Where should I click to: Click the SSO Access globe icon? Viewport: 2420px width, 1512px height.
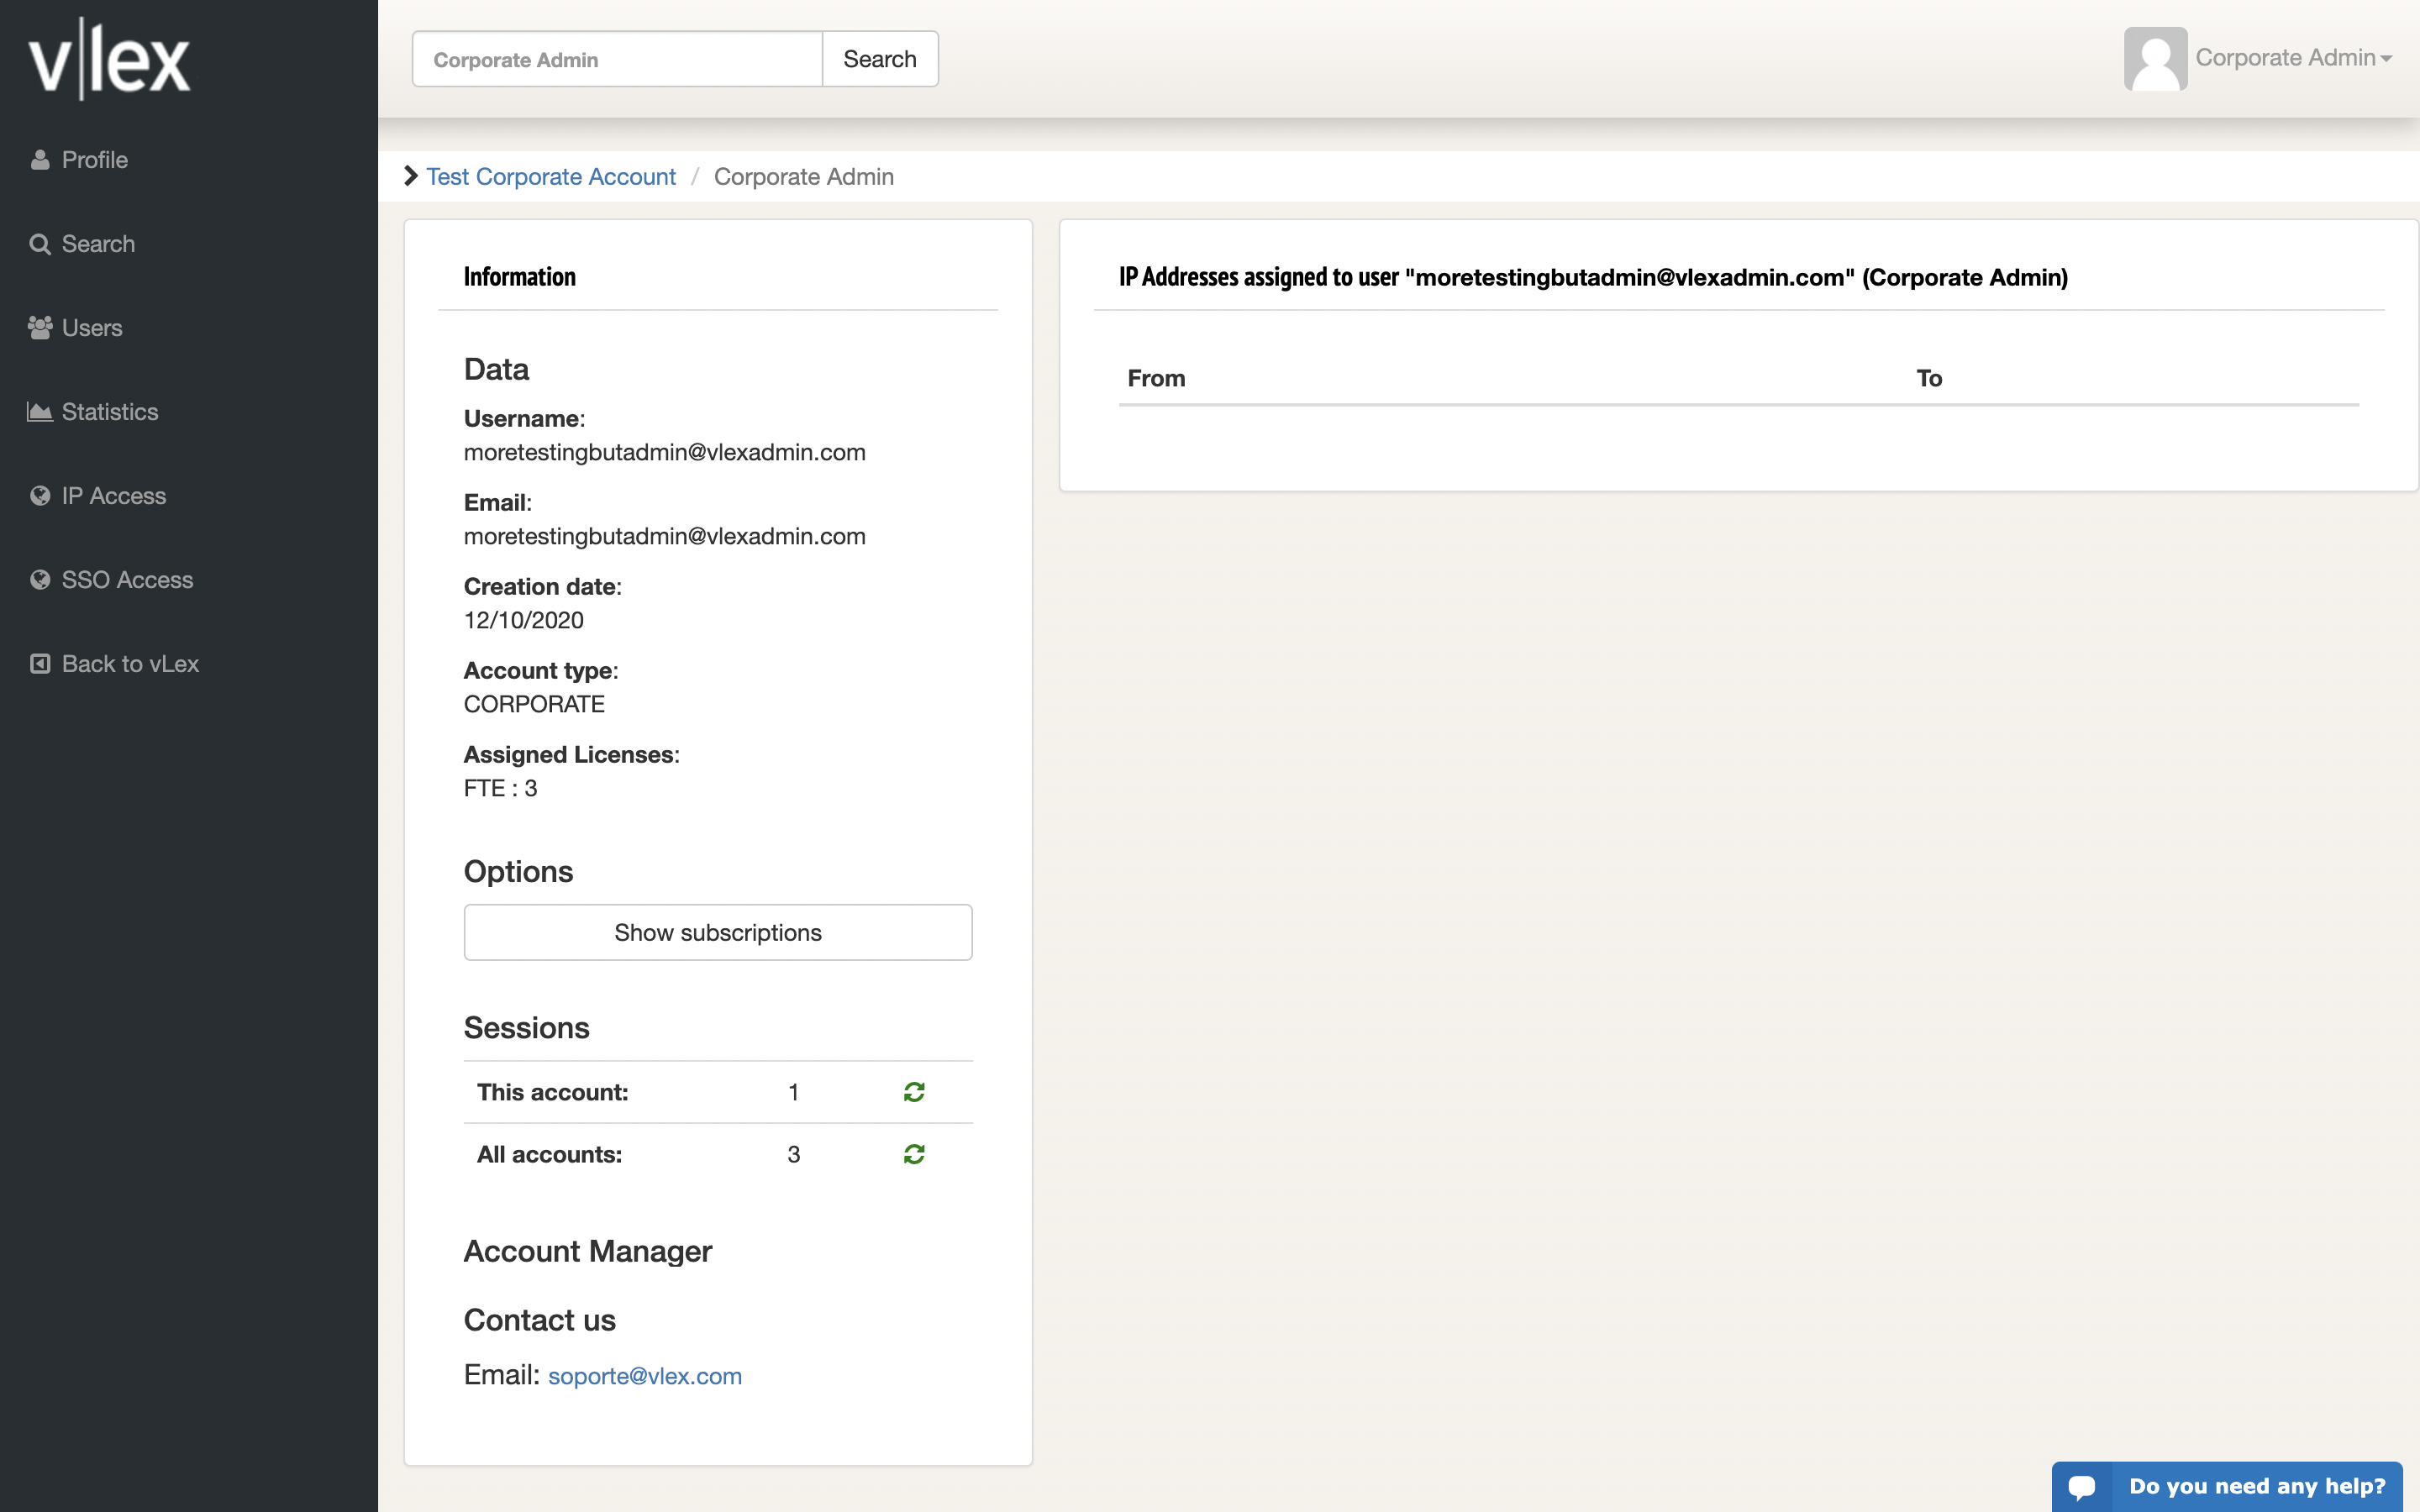click(x=40, y=580)
